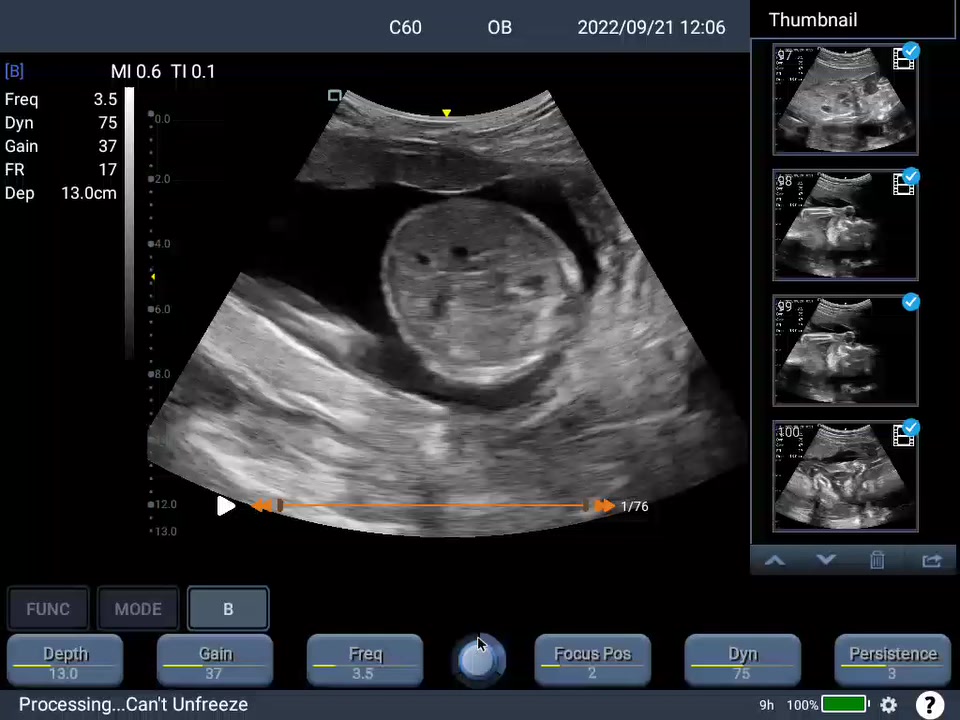Uncheck thumbnail 97 selection checkmark

click(x=910, y=51)
